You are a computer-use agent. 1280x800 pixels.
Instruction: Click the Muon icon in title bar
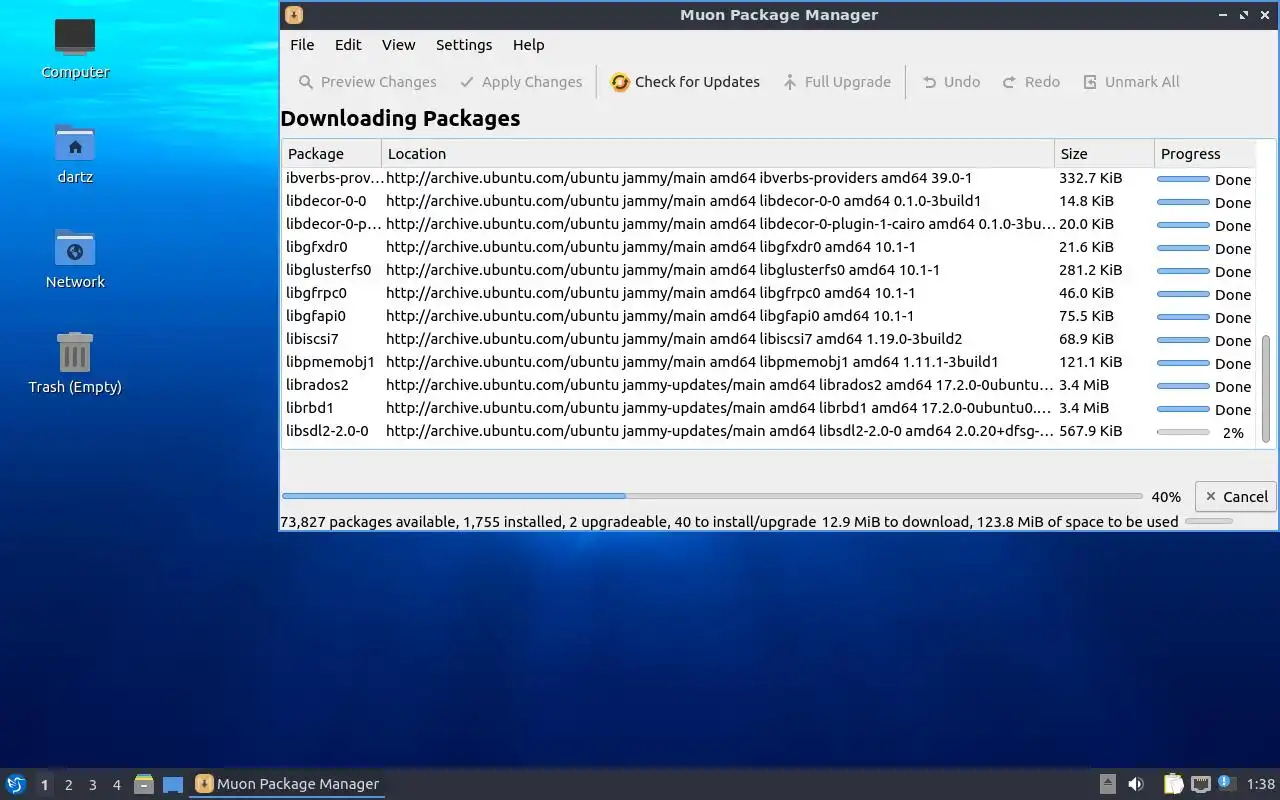[293, 15]
